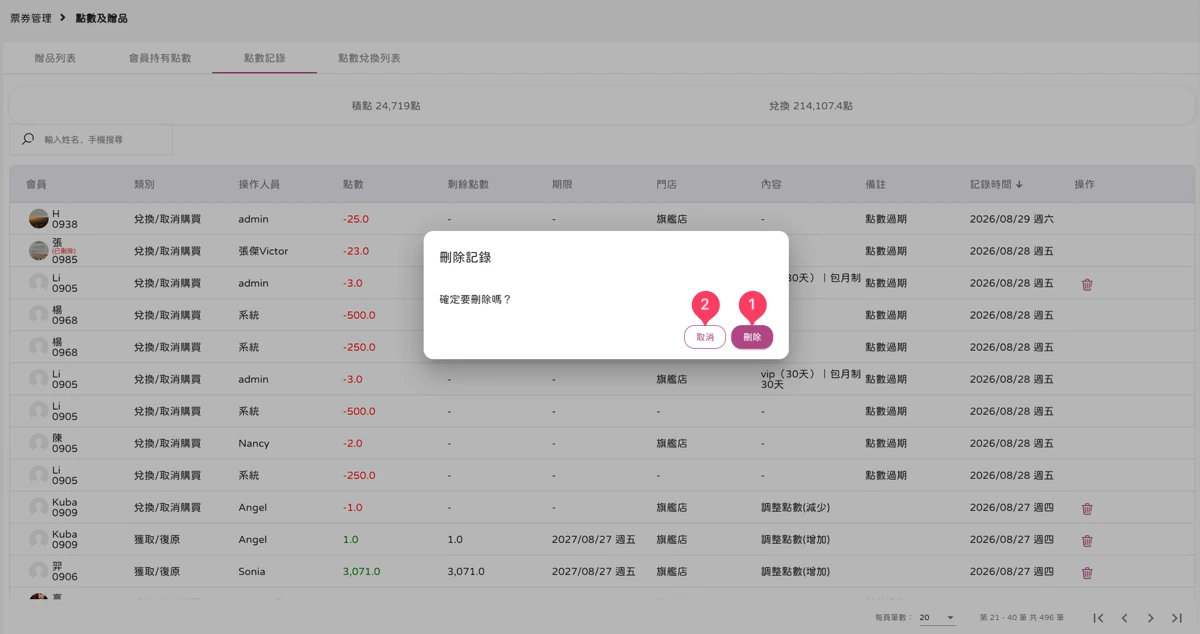
Task: Switch to 會員持有點數 tab
Action: tap(160, 58)
